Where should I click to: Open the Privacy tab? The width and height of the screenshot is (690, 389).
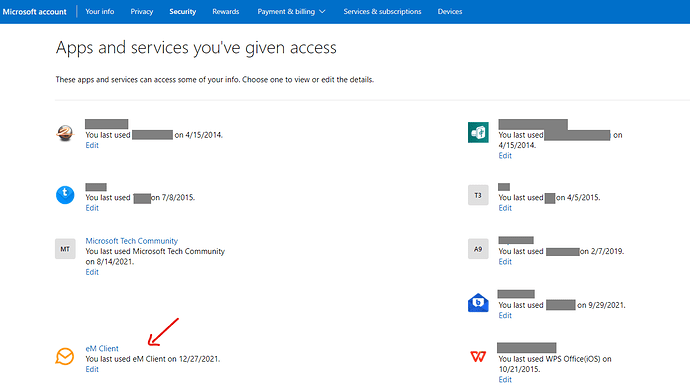click(x=142, y=11)
